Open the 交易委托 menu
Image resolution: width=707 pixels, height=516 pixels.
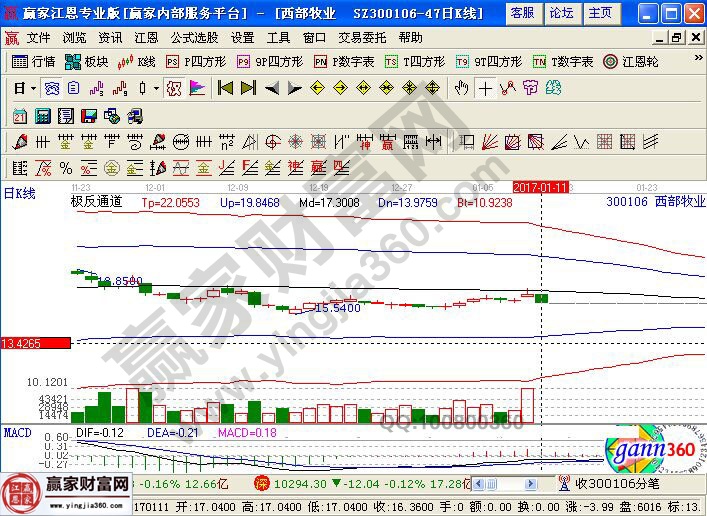(361, 37)
